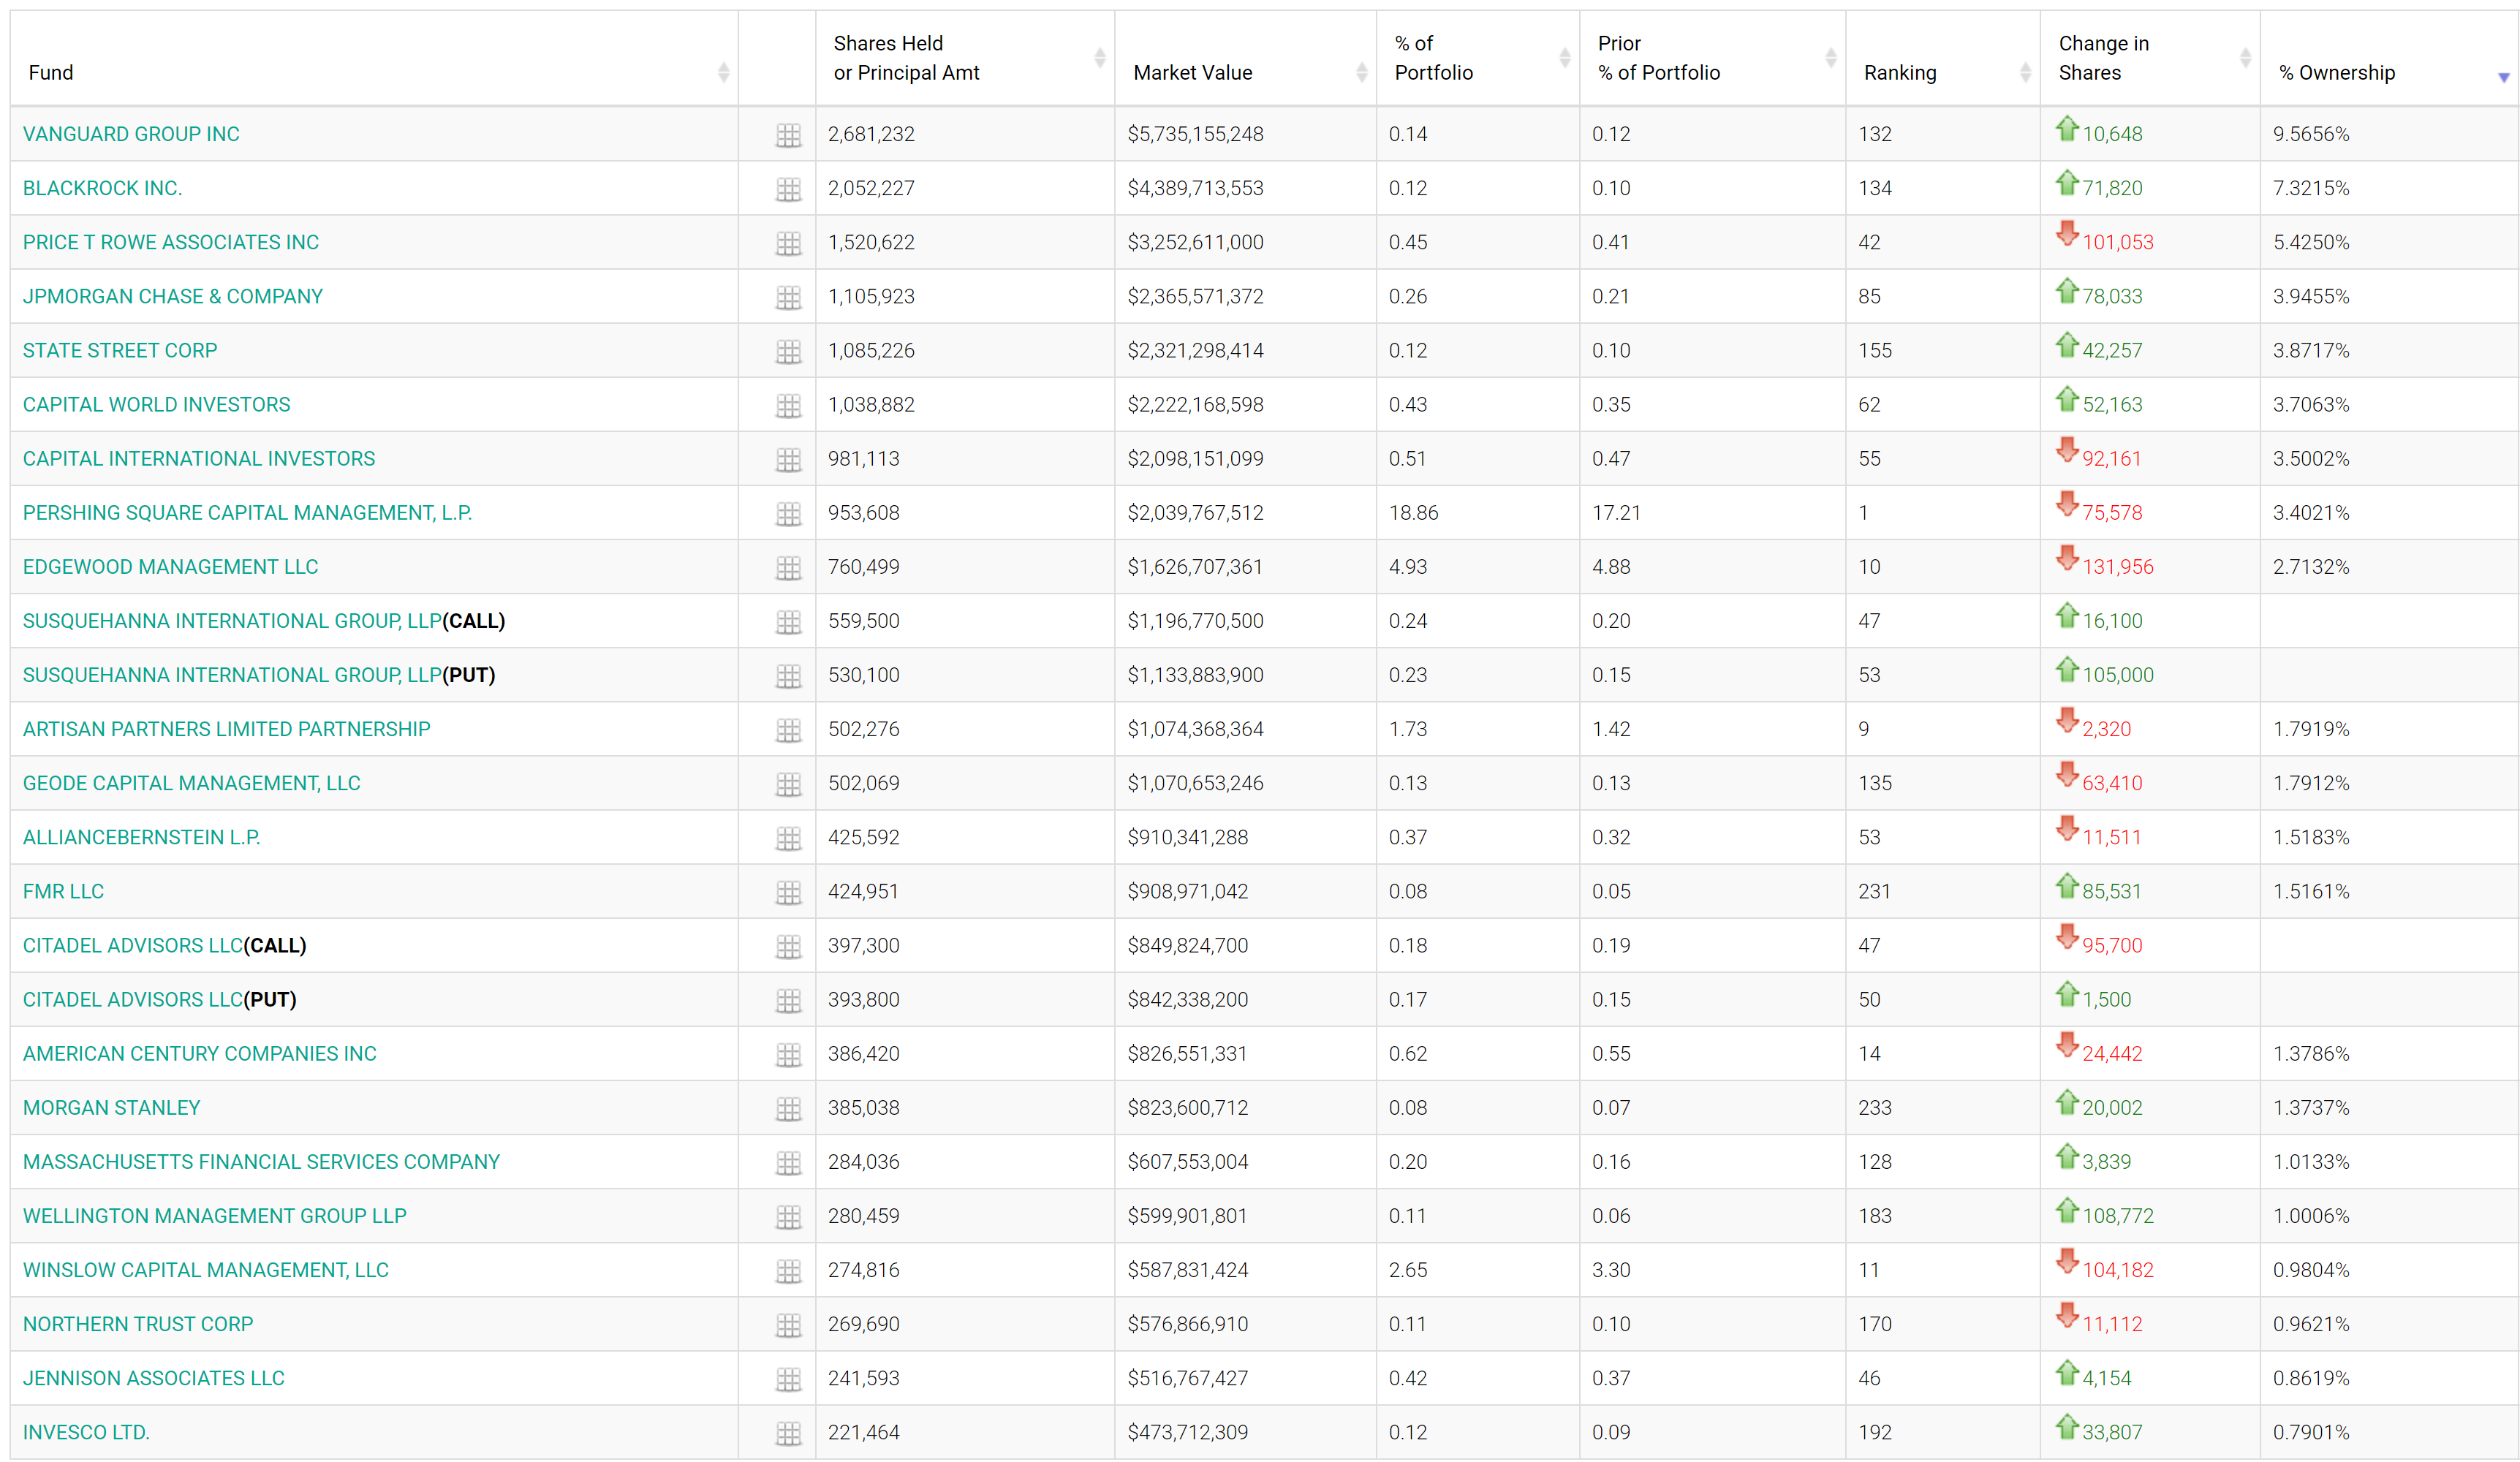Open grid icon for Pershing Square Capital row

pyautogui.click(x=788, y=513)
